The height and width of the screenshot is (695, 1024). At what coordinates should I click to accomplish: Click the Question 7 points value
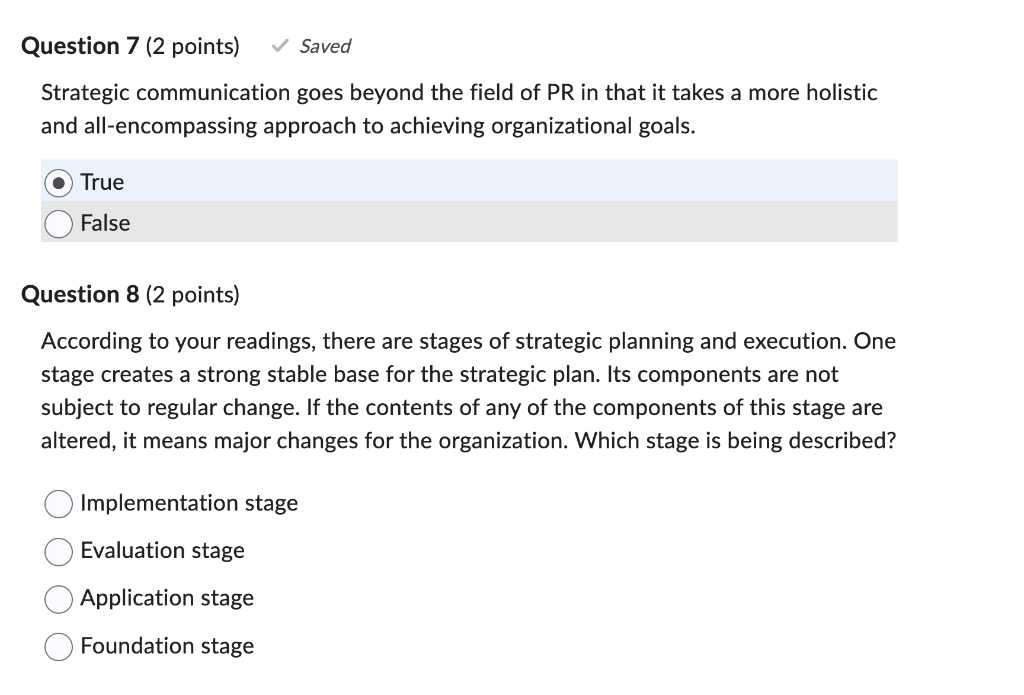click(x=191, y=45)
